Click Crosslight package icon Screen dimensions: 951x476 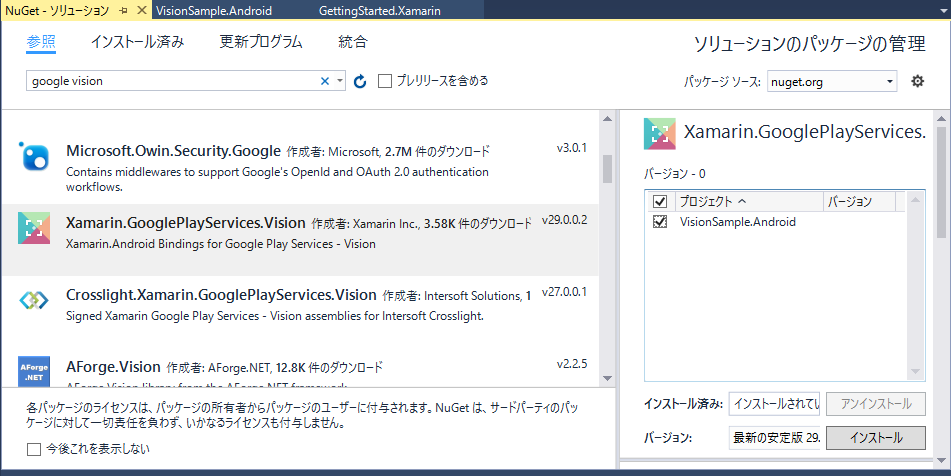34,300
